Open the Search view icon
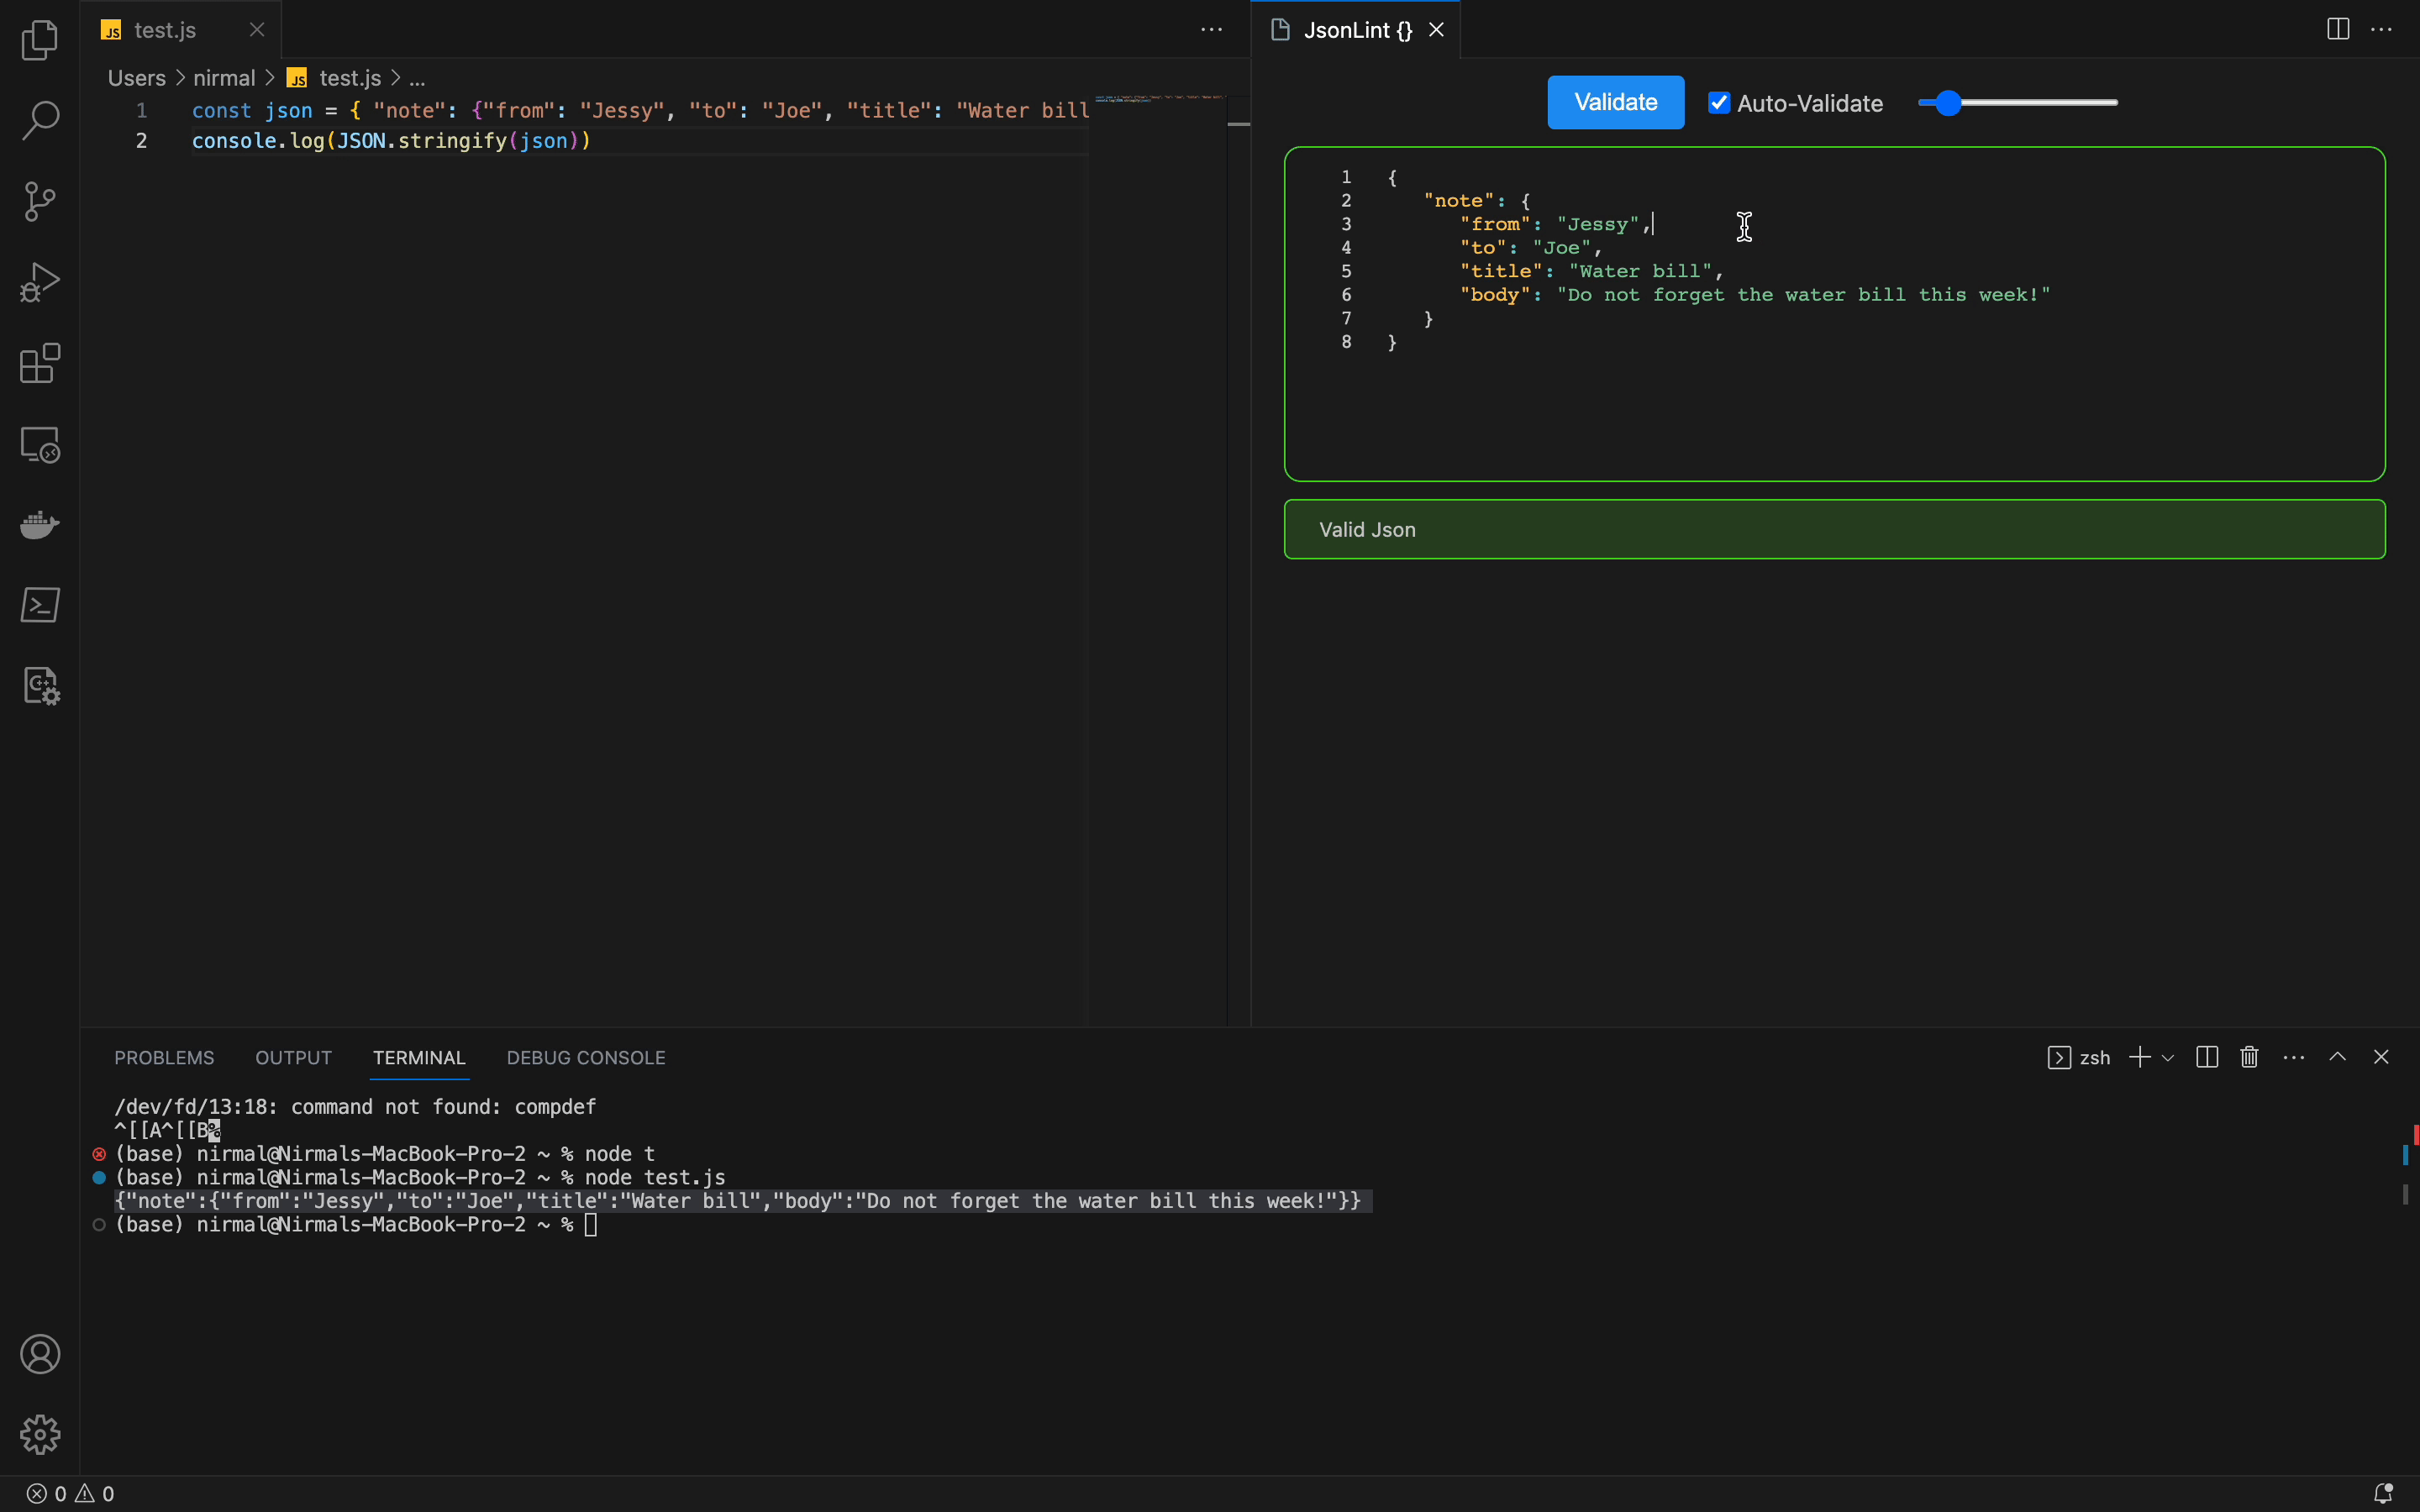 [x=40, y=121]
